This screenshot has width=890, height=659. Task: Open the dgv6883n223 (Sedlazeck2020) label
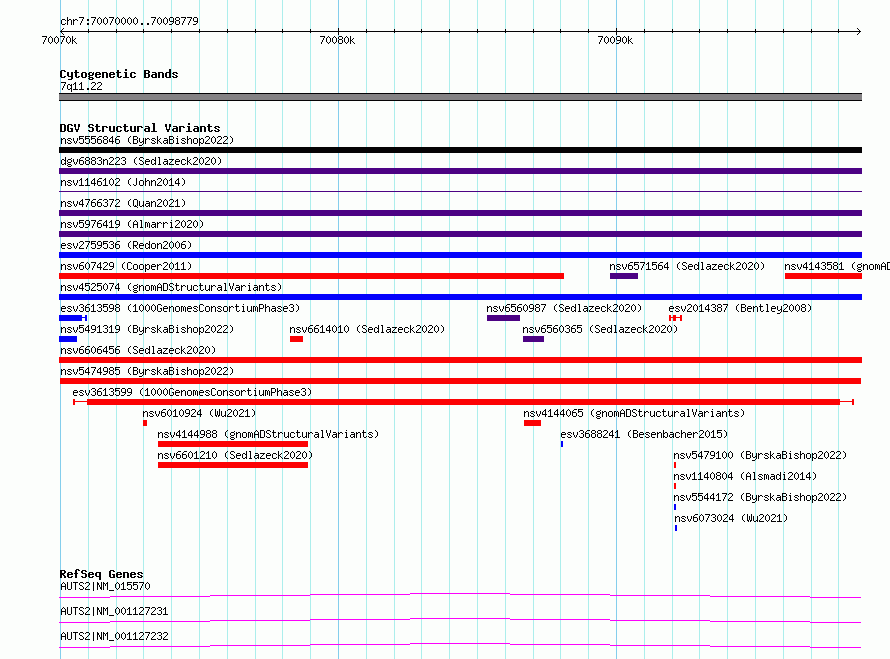[x=141, y=161]
